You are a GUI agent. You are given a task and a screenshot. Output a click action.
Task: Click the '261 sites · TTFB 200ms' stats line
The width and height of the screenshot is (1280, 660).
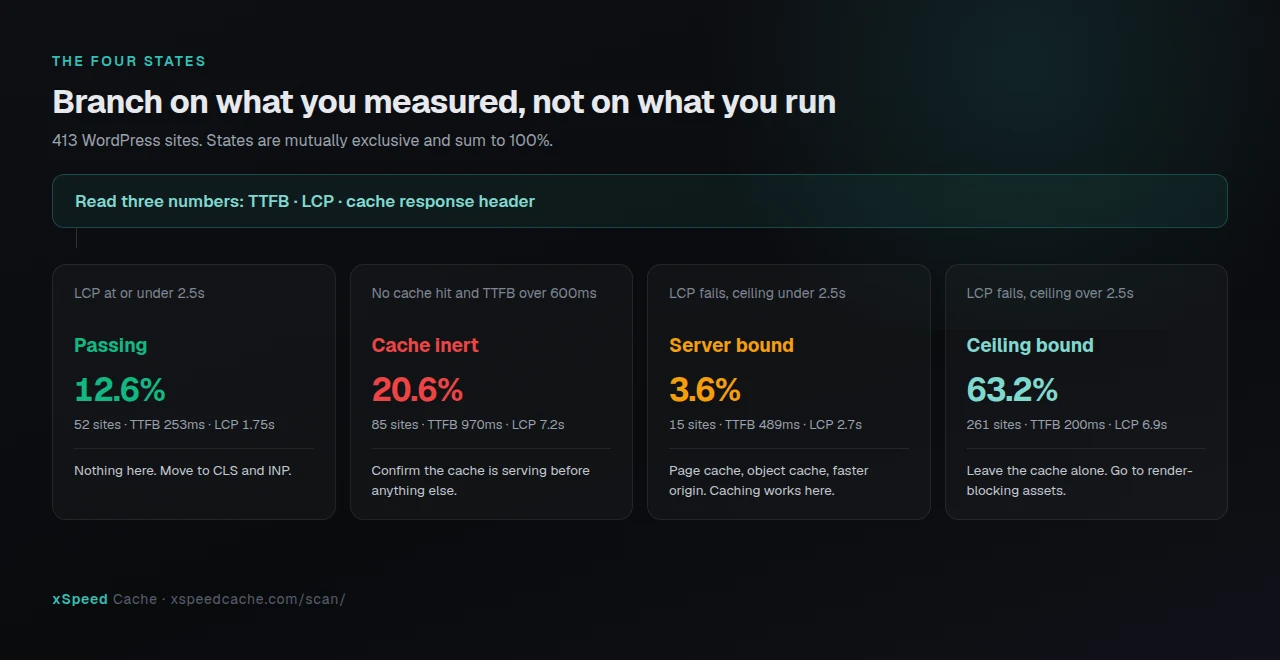[1067, 425]
